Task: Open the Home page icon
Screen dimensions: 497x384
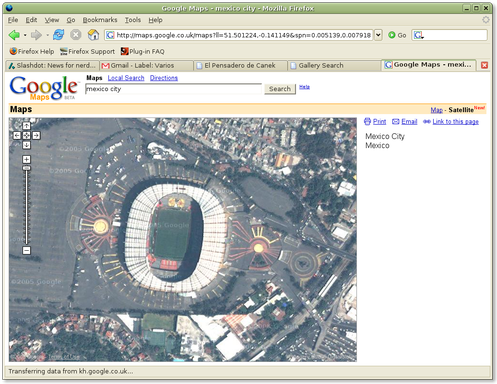Action: pos(93,34)
